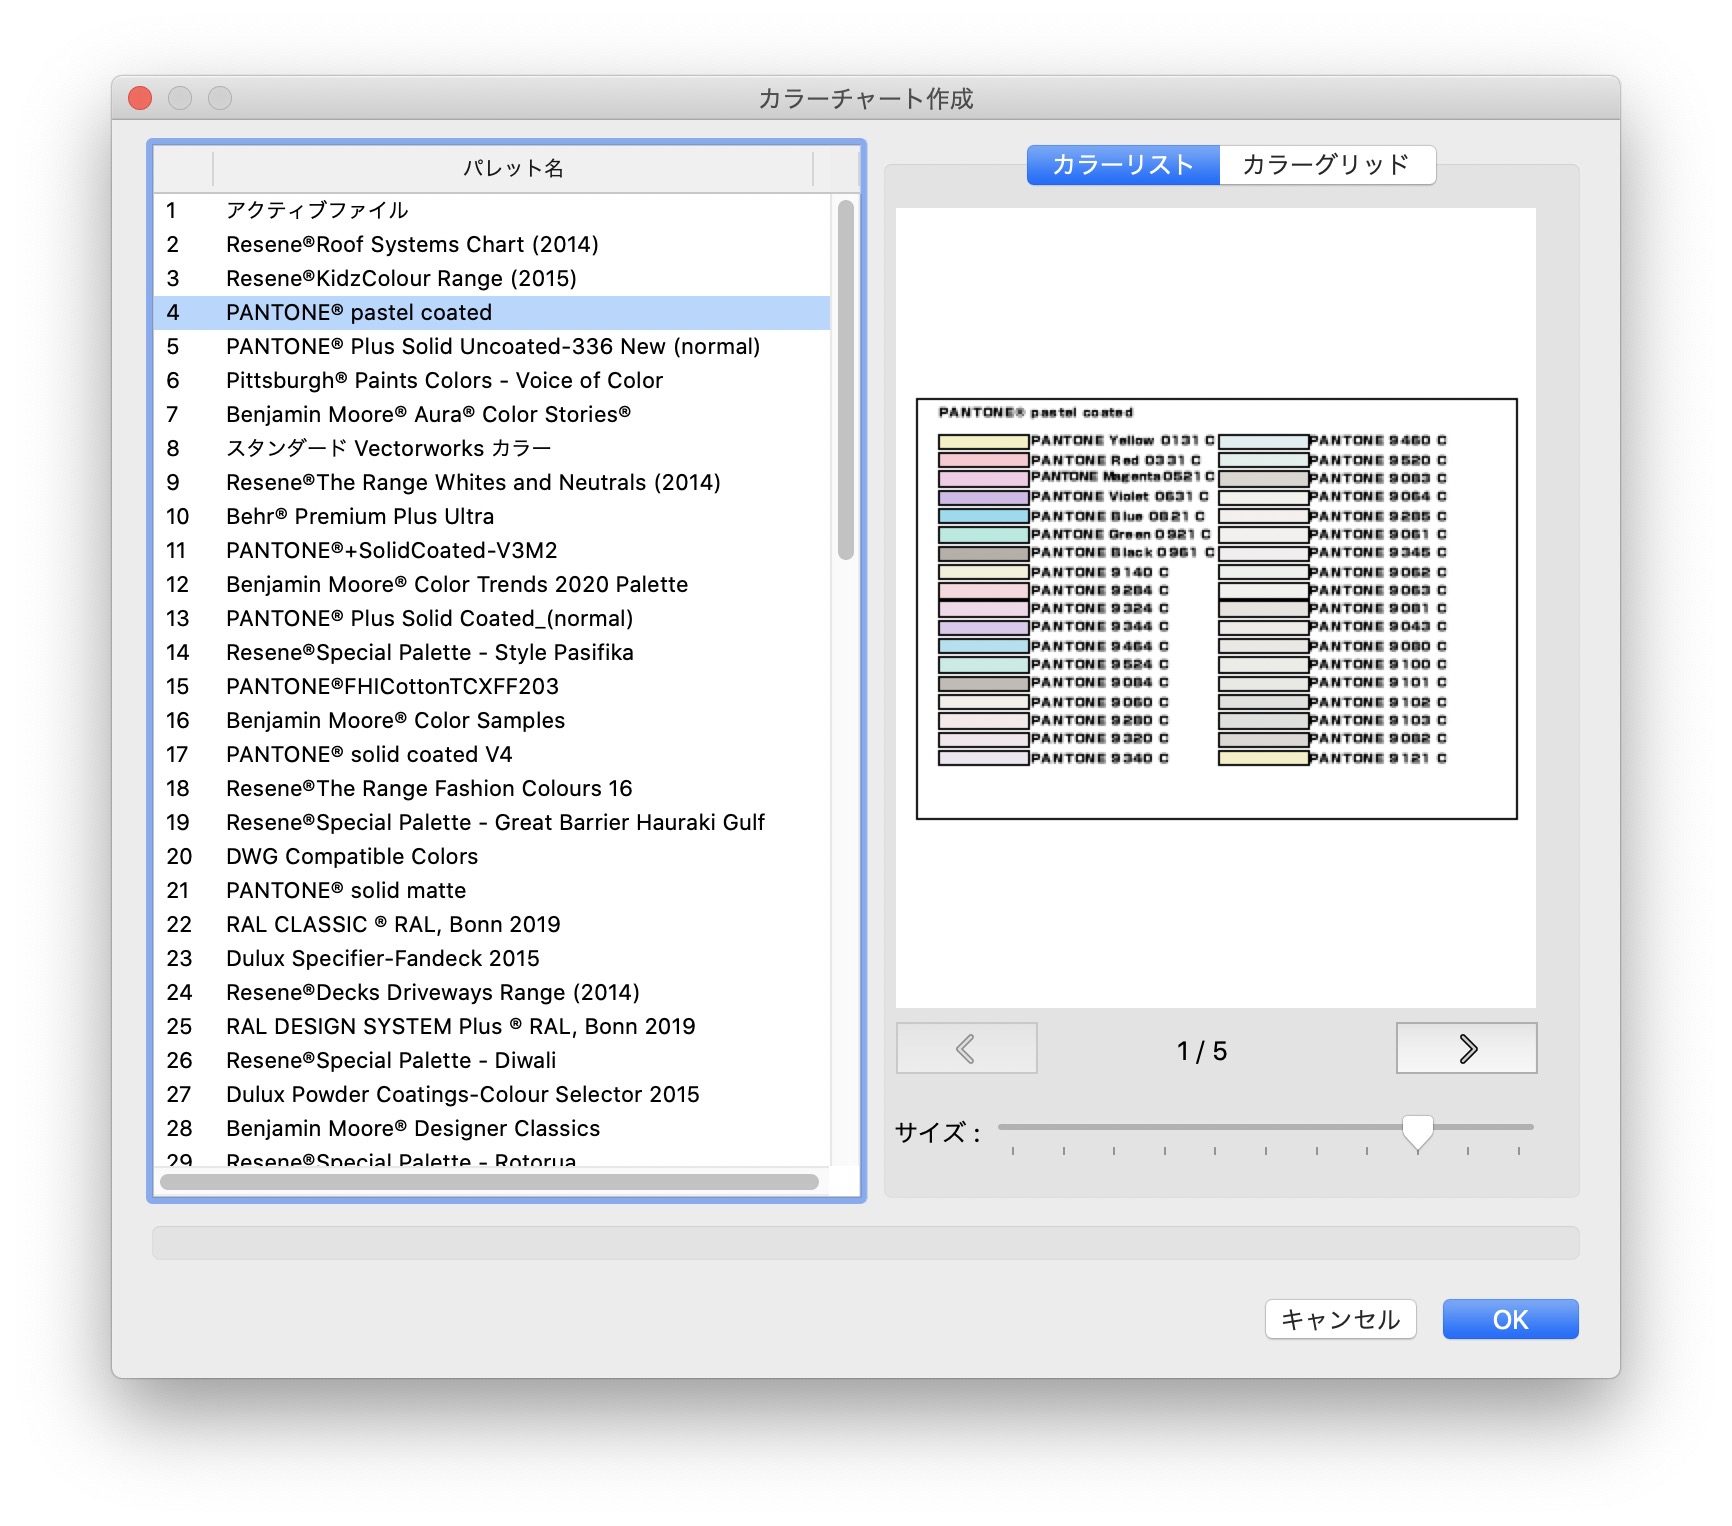Select Benjamin Moore® Aura® Color Stories® row
This screenshot has width=1732, height=1526.
click(x=492, y=414)
